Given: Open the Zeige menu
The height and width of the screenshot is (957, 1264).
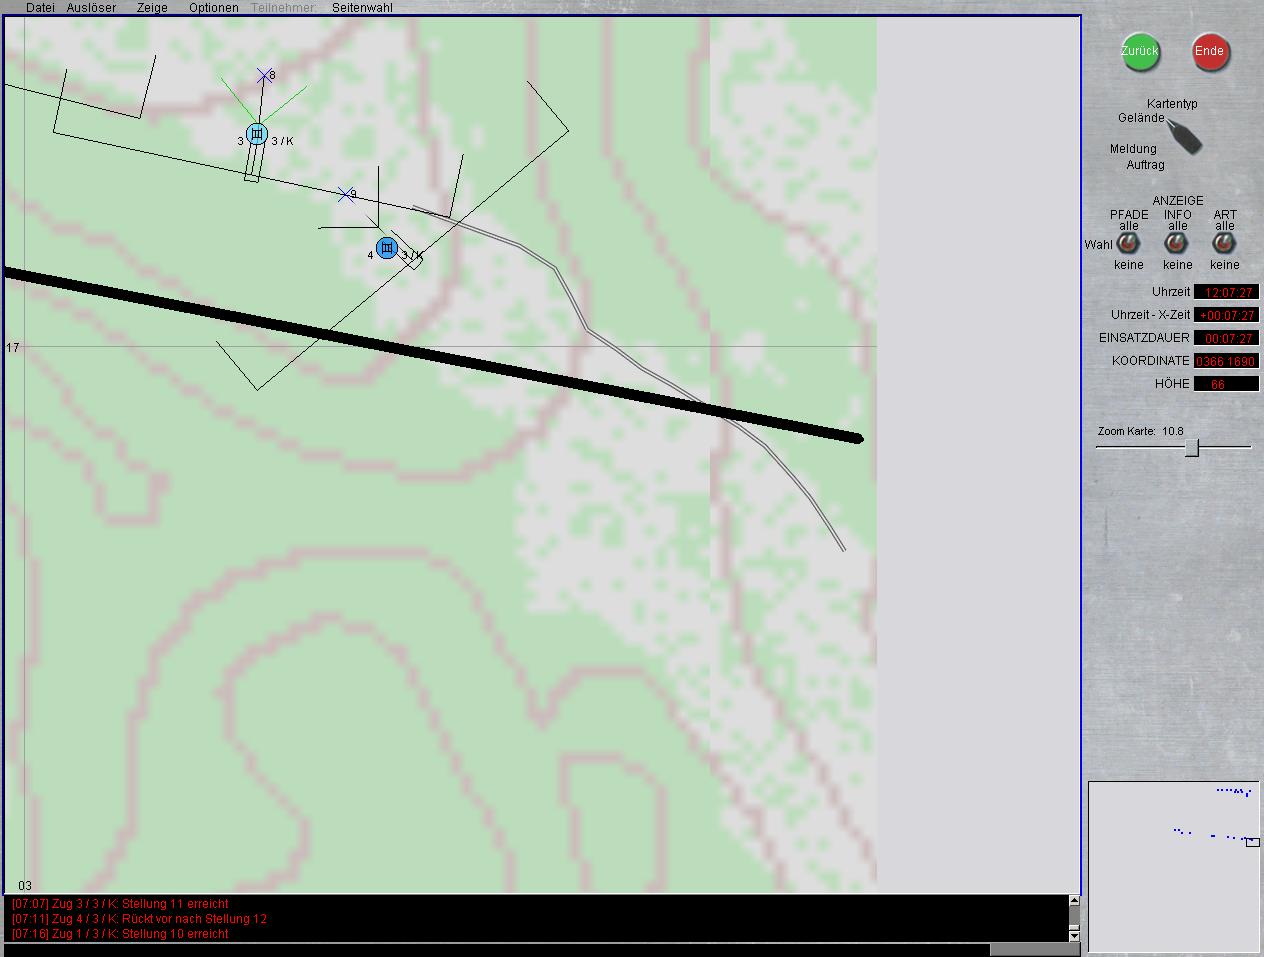Looking at the screenshot, I should point(152,8).
